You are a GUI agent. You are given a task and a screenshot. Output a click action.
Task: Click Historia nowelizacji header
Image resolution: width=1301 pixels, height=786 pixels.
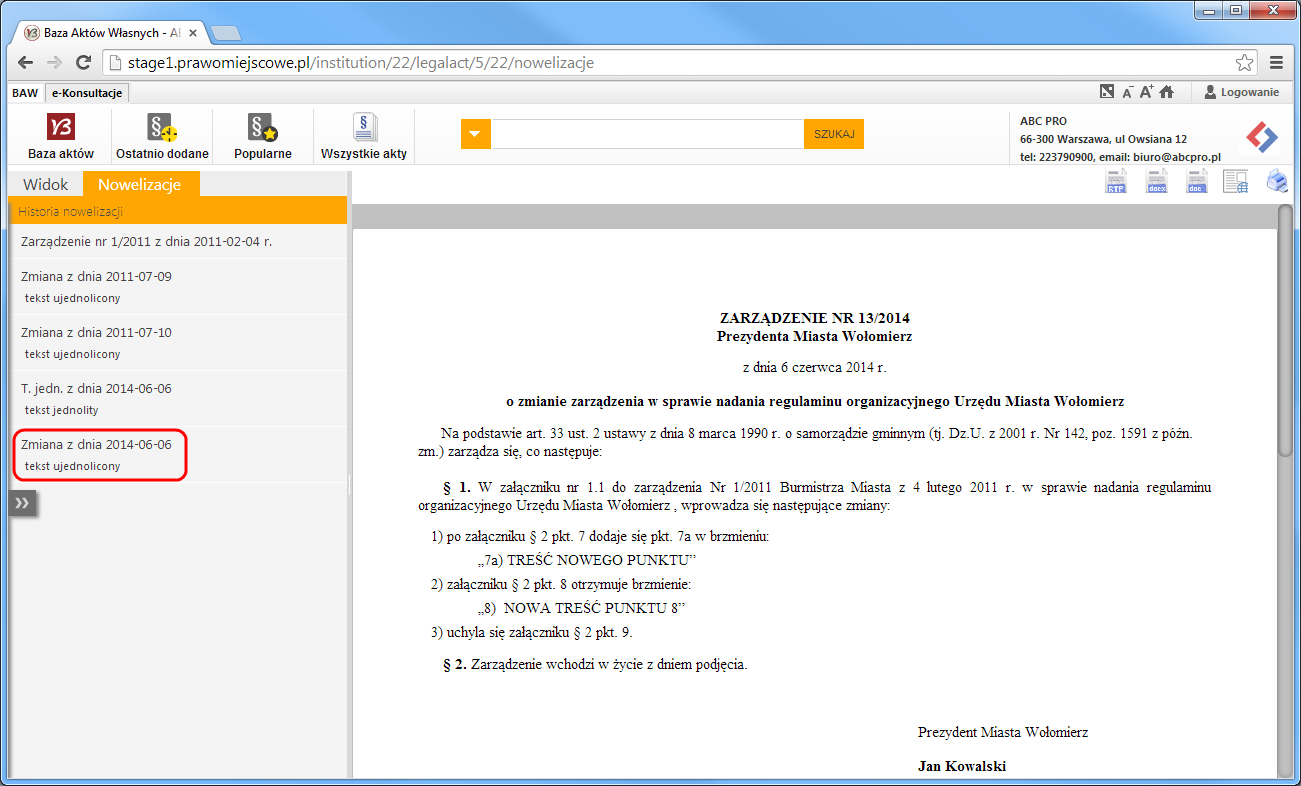178,211
